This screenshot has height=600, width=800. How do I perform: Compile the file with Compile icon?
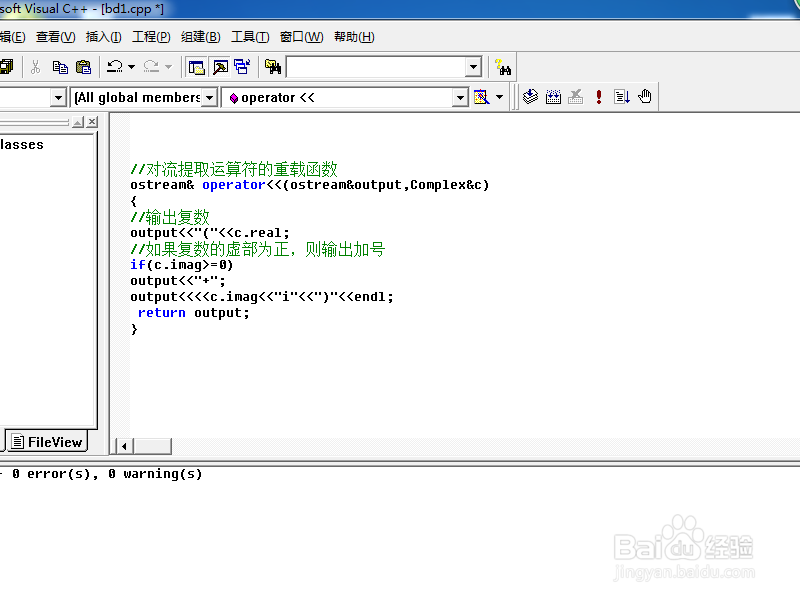[x=531, y=96]
